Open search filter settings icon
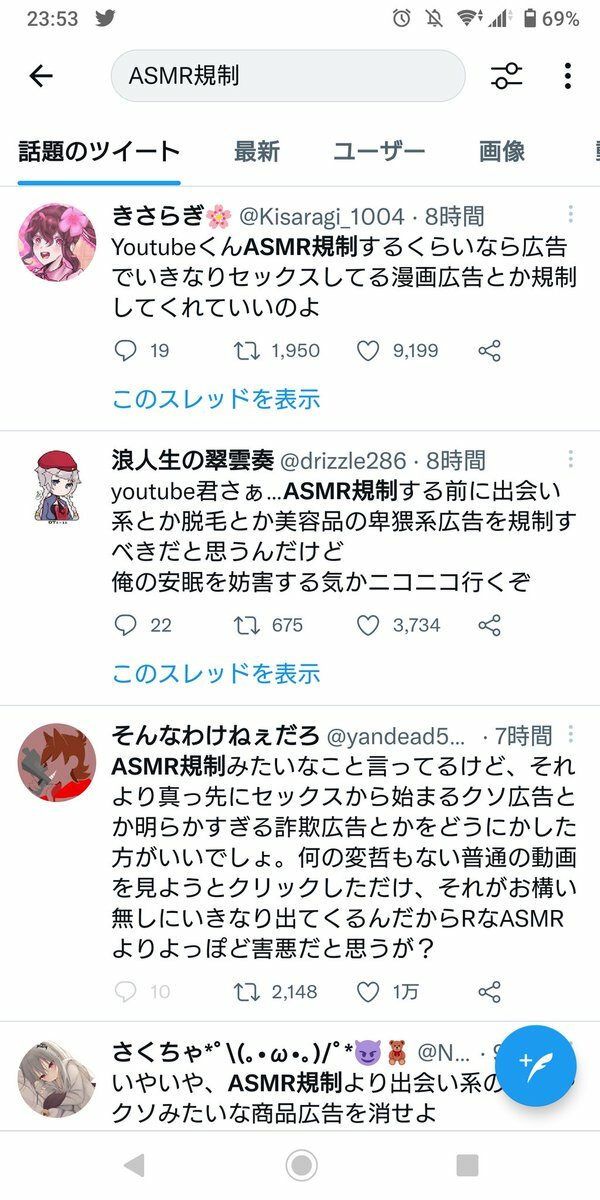Image resolution: width=600 pixels, height=1200 pixels. (506, 76)
